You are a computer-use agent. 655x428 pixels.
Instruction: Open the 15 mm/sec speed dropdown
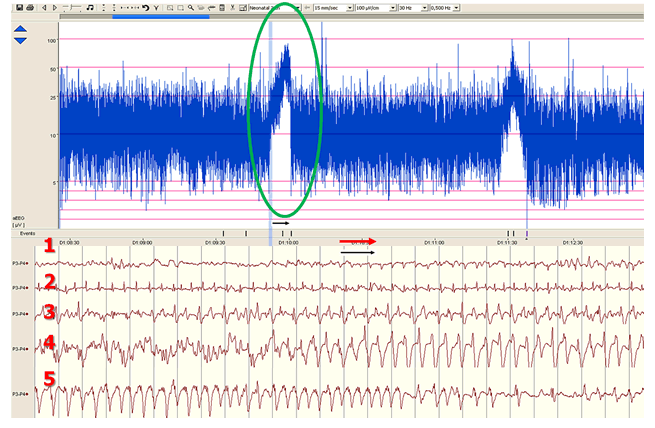tap(349, 8)
